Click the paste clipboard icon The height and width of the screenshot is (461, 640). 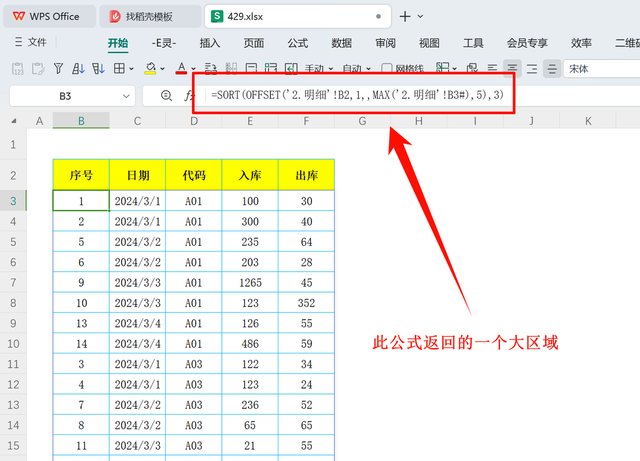coord(38,69)
